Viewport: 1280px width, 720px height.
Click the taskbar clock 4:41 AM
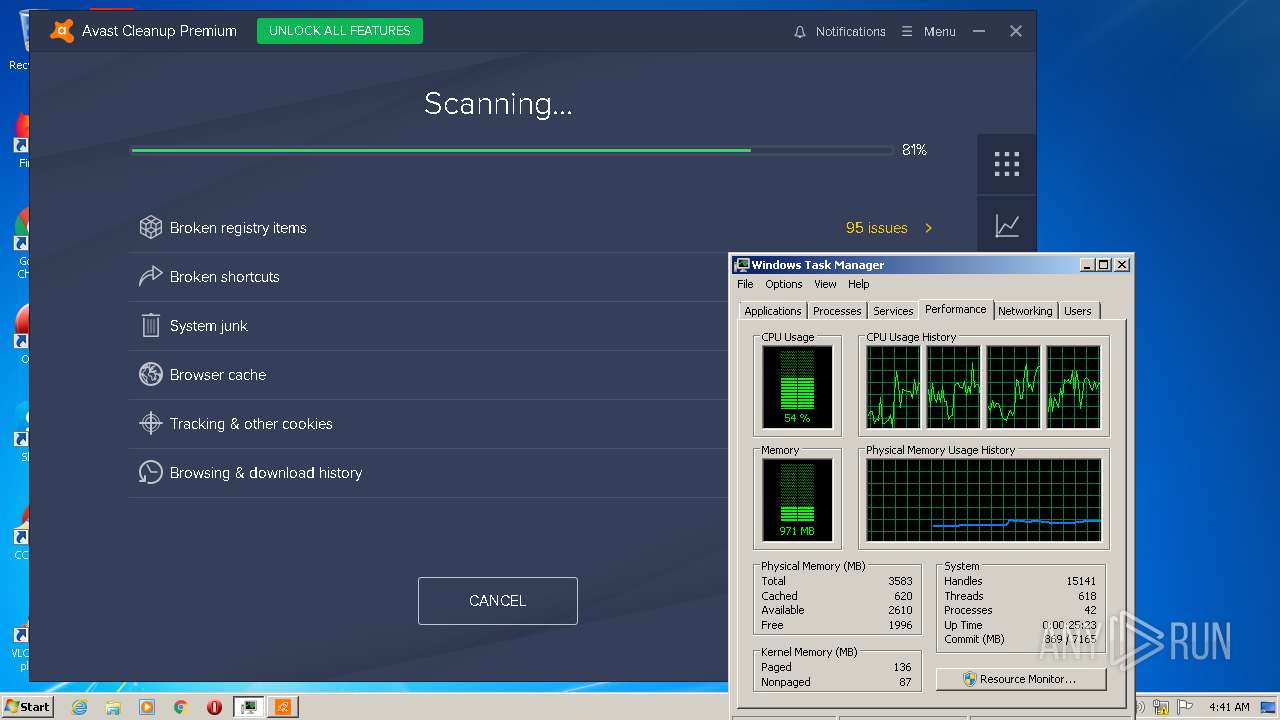coord(1229,707)
